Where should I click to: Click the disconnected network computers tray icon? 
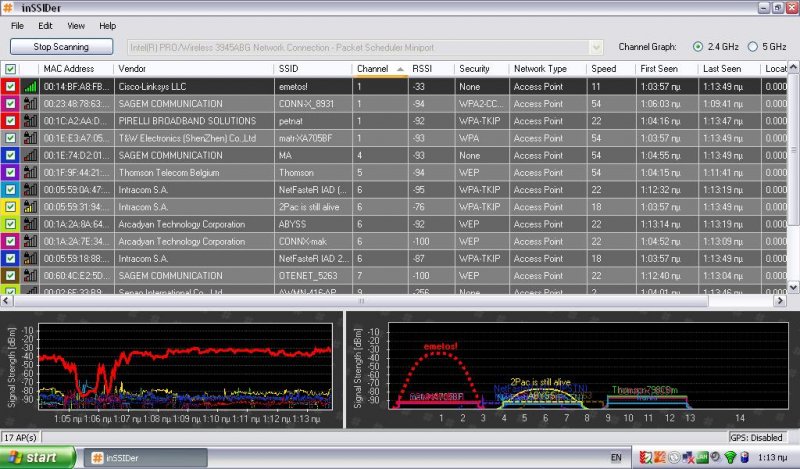coord(688,457)
